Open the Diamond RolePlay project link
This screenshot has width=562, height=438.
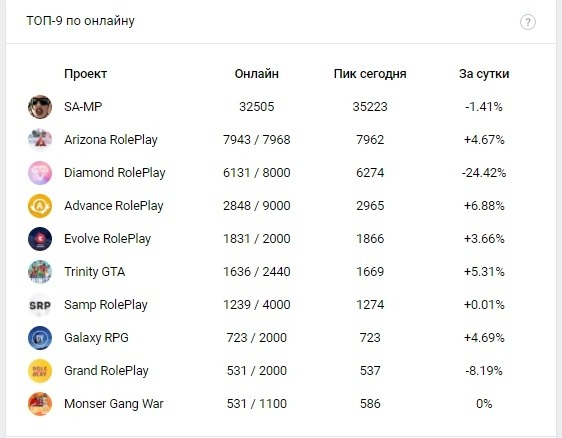[x=115, y=173]
